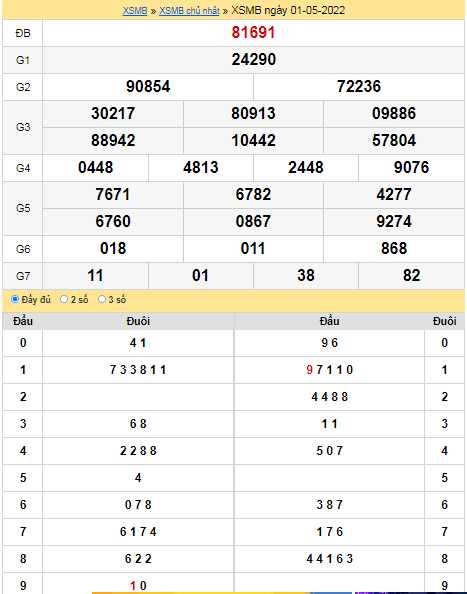
Task: Click tail digits 2 2 8 8
Action: 138,451
